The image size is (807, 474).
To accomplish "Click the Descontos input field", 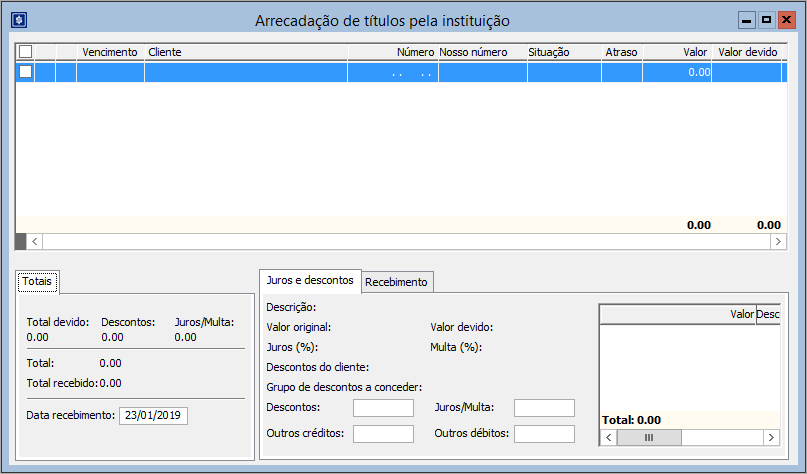I will [383, 408].
